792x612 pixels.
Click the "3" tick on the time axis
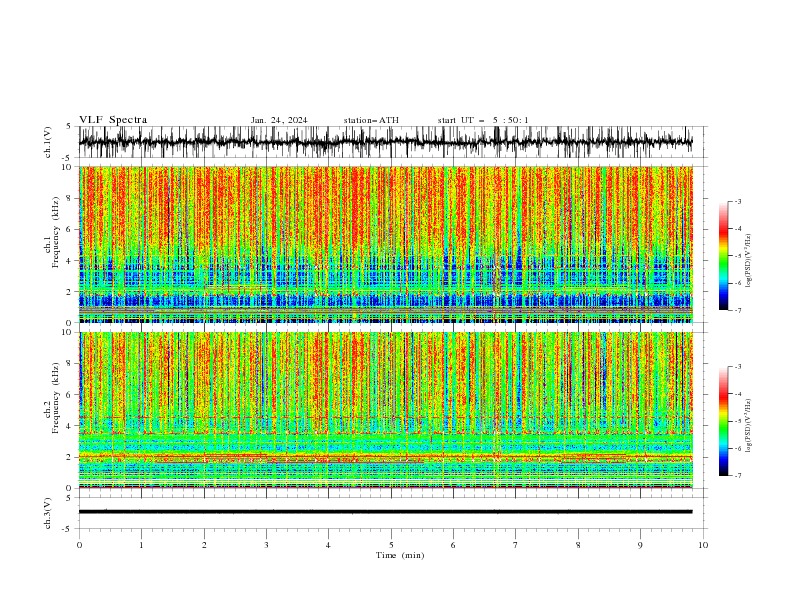[x=266, y=545]
